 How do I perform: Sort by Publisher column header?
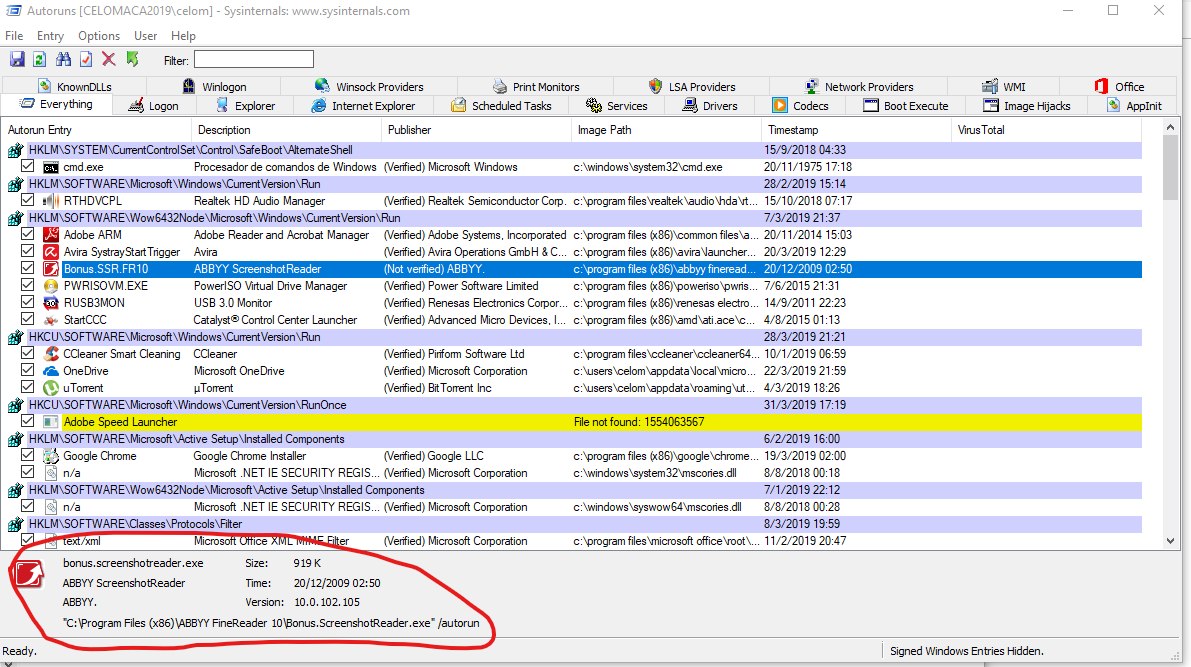475,130
